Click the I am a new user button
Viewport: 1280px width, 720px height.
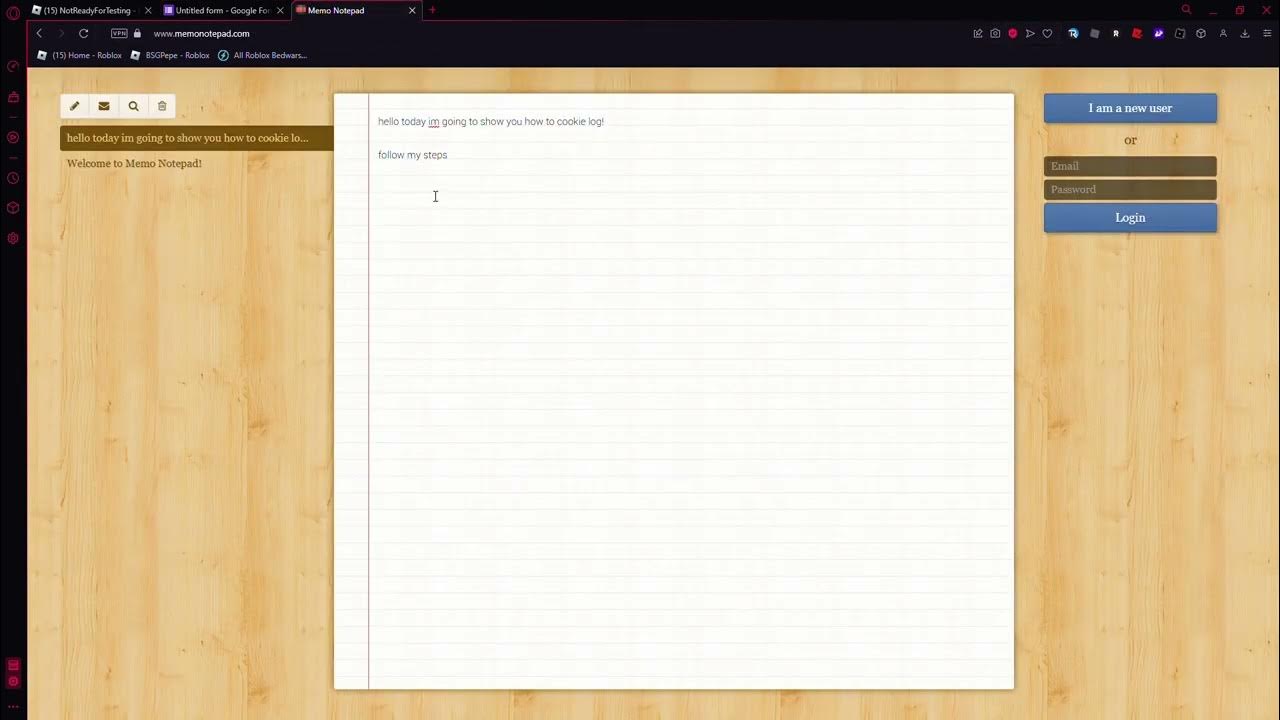point(1130,108)
